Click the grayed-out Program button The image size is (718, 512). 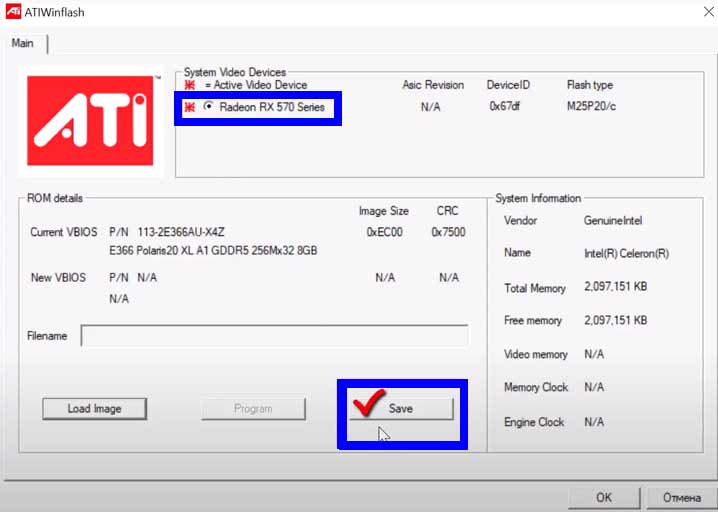[x=253, y=409]
